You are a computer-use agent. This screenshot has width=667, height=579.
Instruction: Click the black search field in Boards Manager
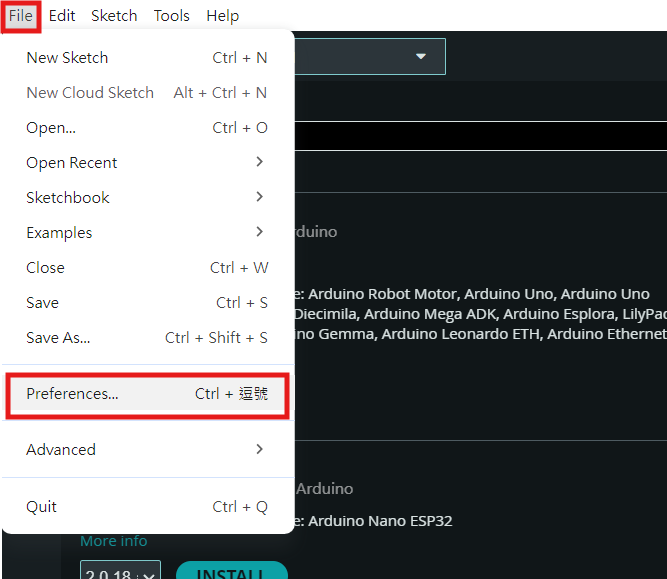click(481, 136)
